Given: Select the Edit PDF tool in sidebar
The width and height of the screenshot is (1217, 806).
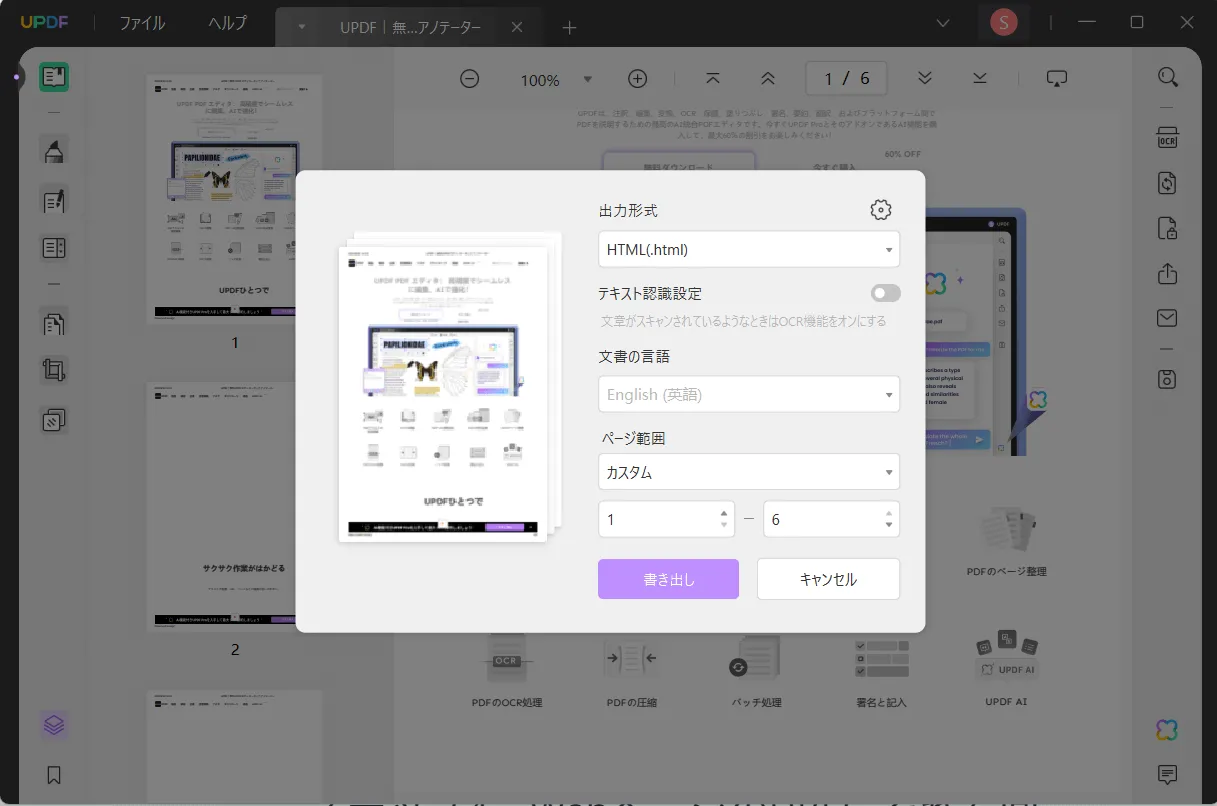Looking at the screenshot, I should pyautogui.click(x=54, y=200).
